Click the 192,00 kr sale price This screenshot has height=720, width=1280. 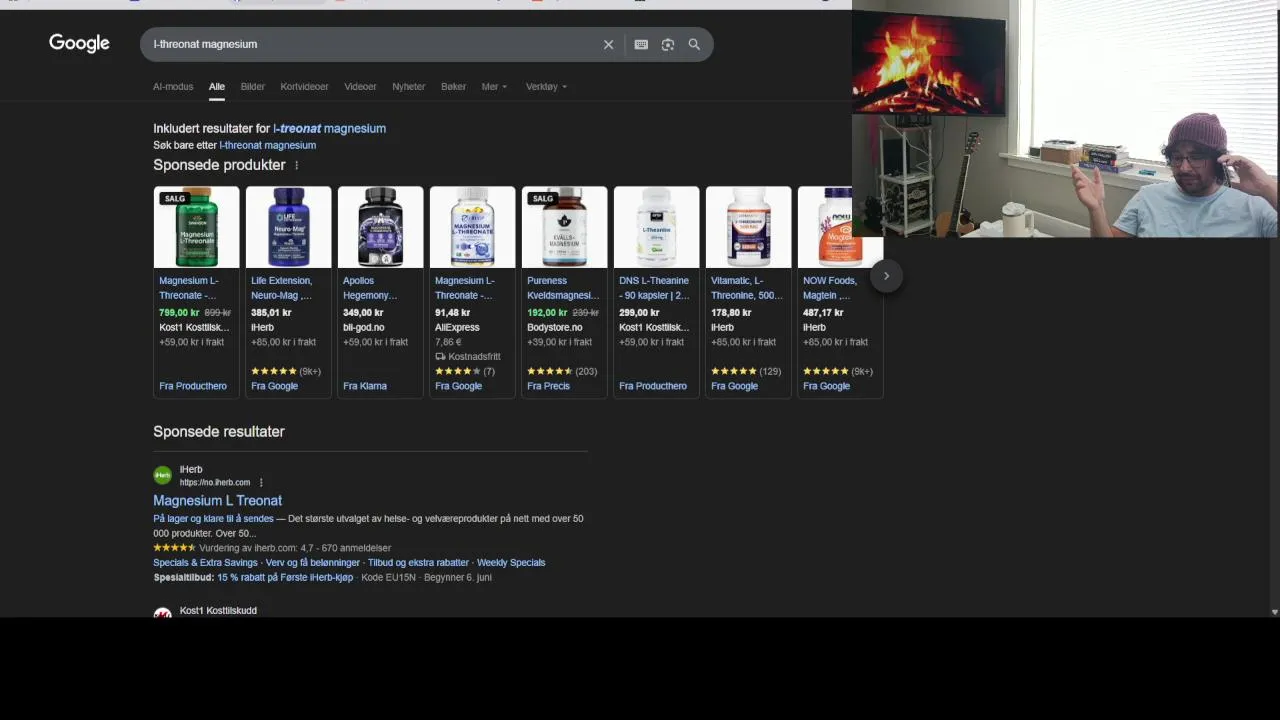coord(547,313)
